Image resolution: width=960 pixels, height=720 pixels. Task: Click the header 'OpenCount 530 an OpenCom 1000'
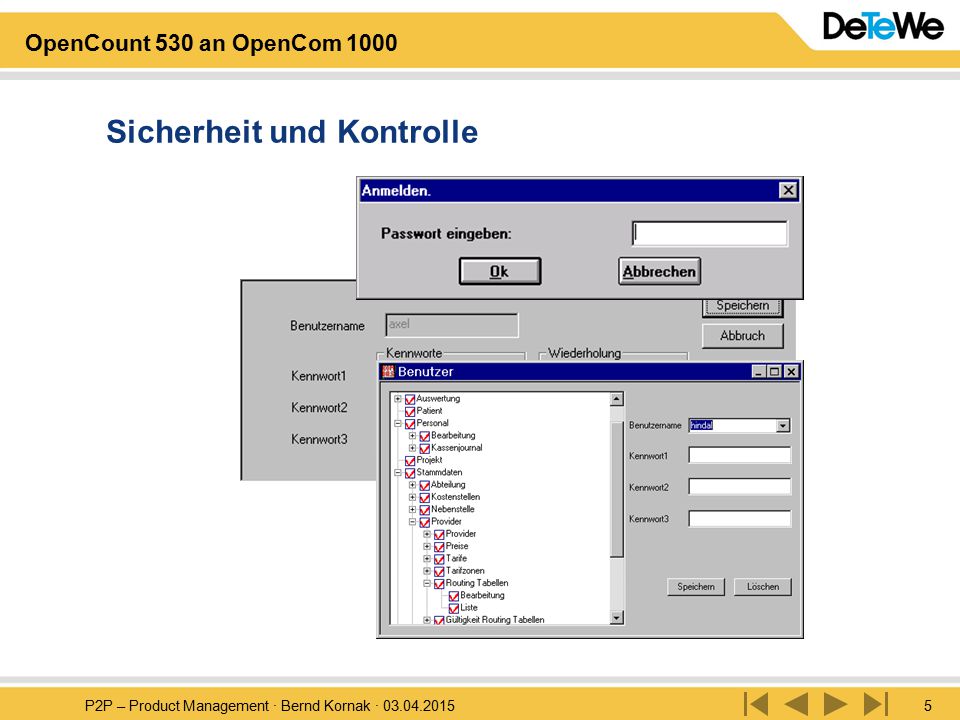[x=211, y=43]
